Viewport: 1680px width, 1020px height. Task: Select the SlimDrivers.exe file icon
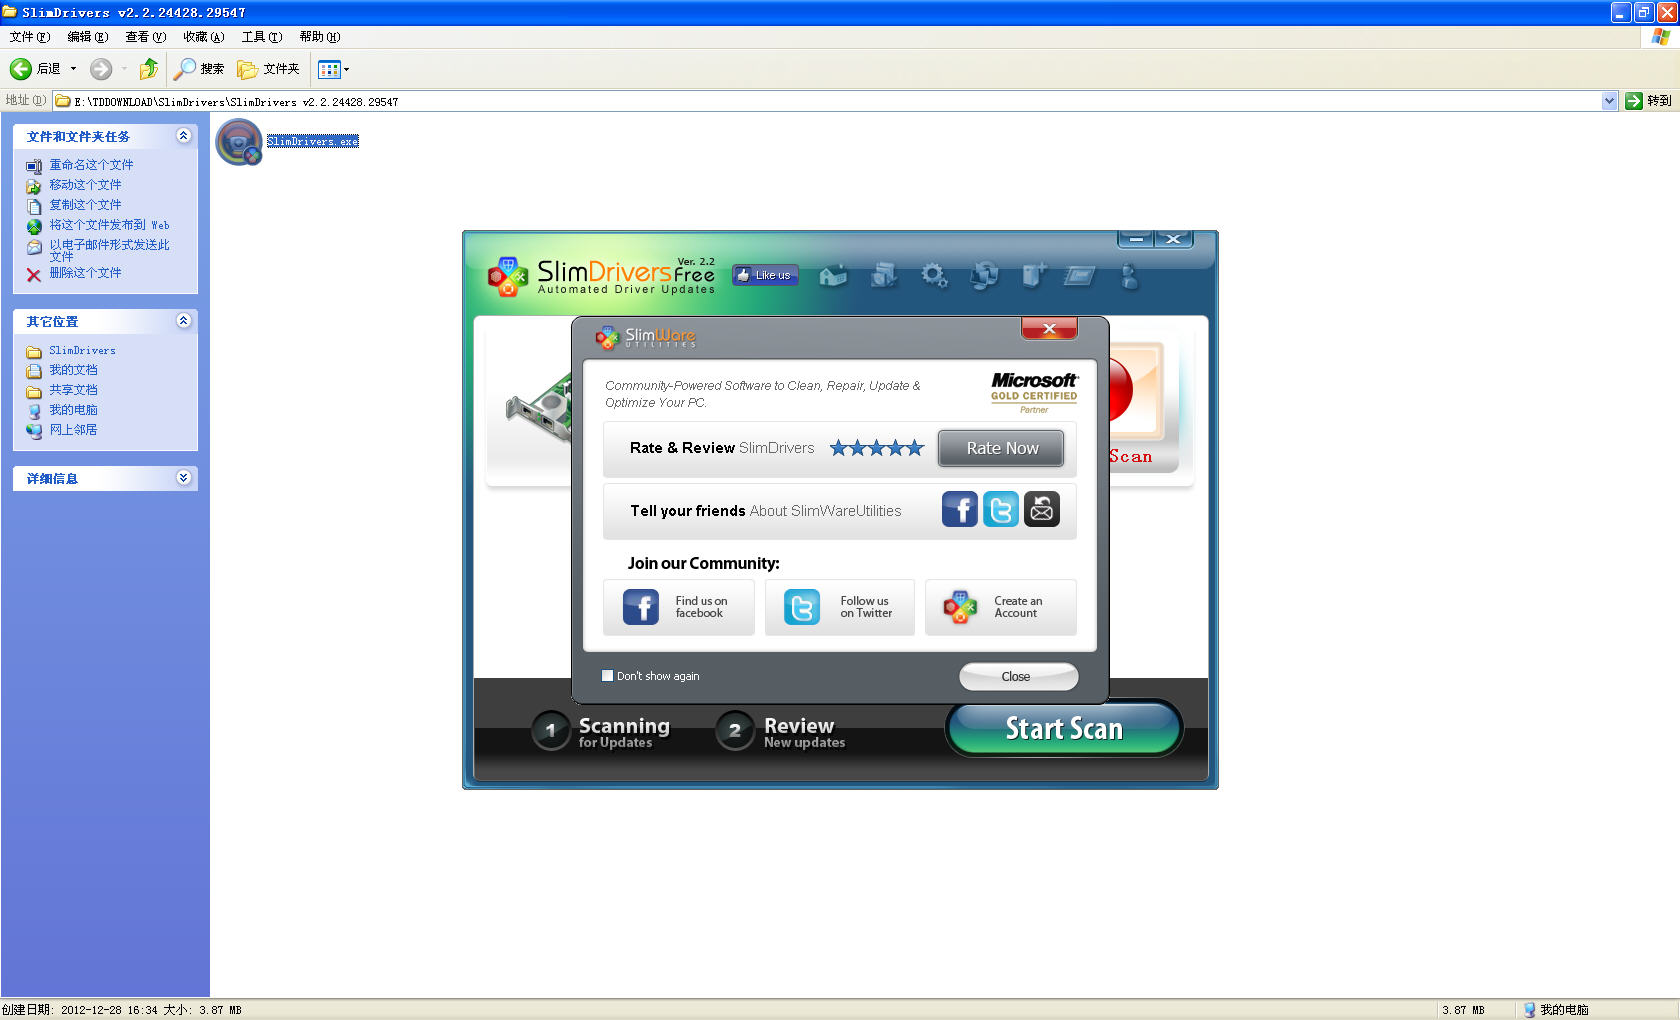tap(239, 143)
